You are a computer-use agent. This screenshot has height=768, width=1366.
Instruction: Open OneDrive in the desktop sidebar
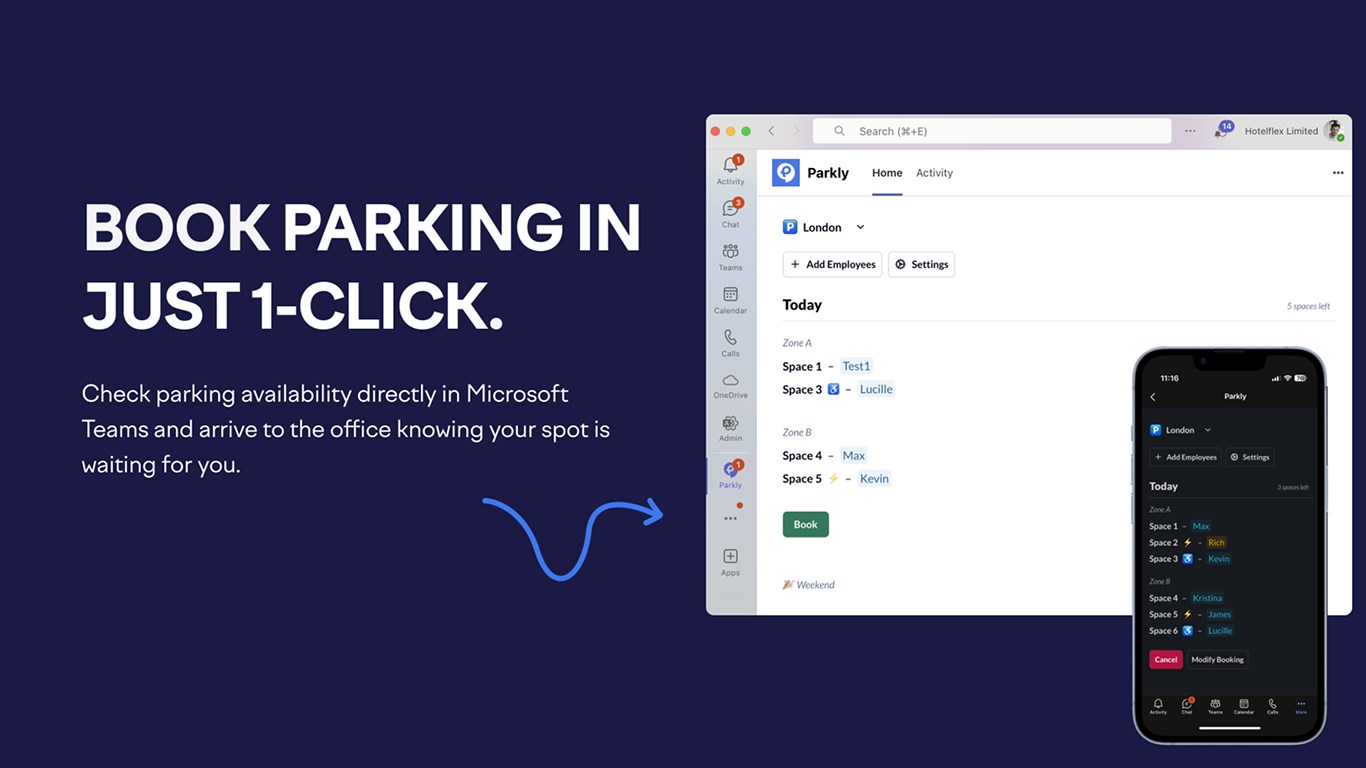(x=731, y=386)
